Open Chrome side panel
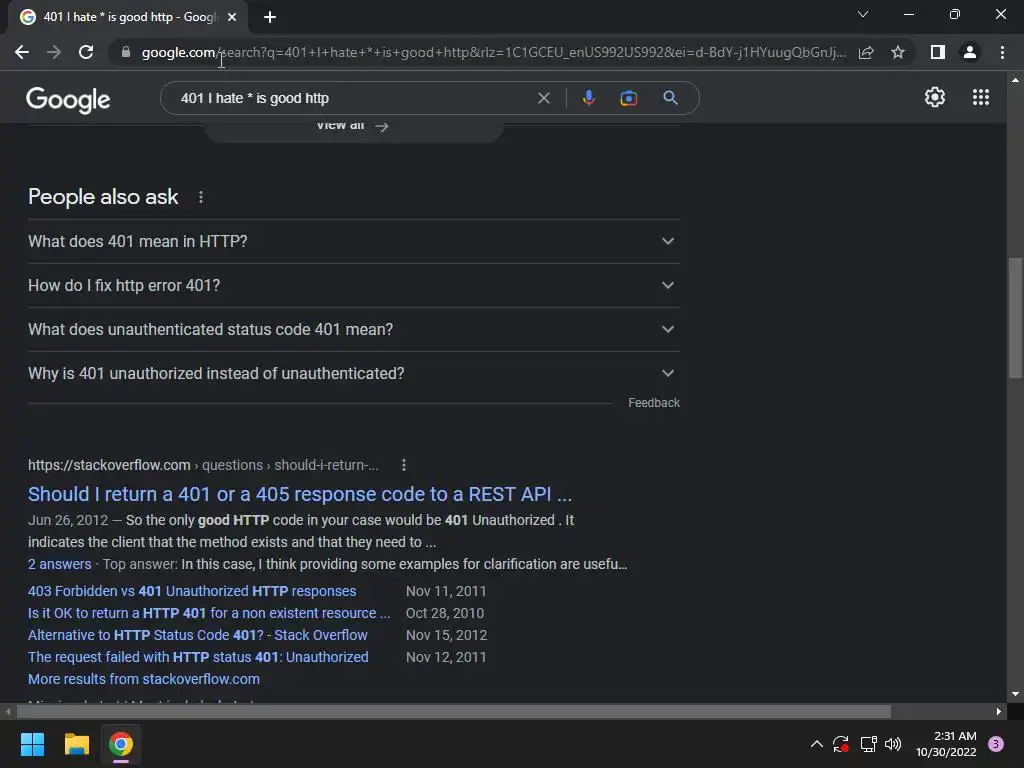Screen dimensions: 1024x768 (x=938, y=52)
